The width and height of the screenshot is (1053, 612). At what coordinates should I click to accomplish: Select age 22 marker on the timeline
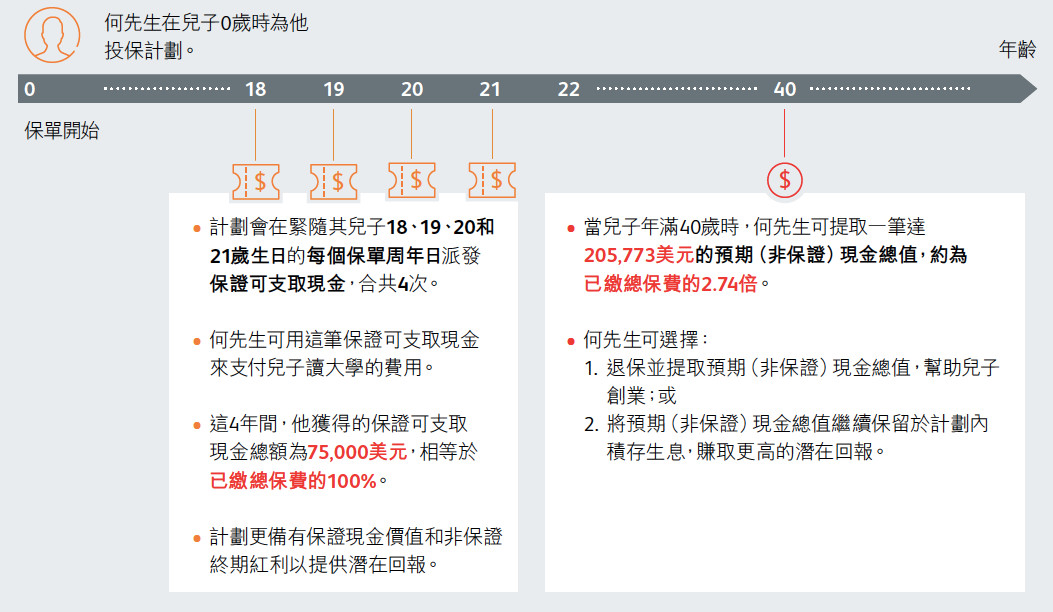(x=568, y=89)
